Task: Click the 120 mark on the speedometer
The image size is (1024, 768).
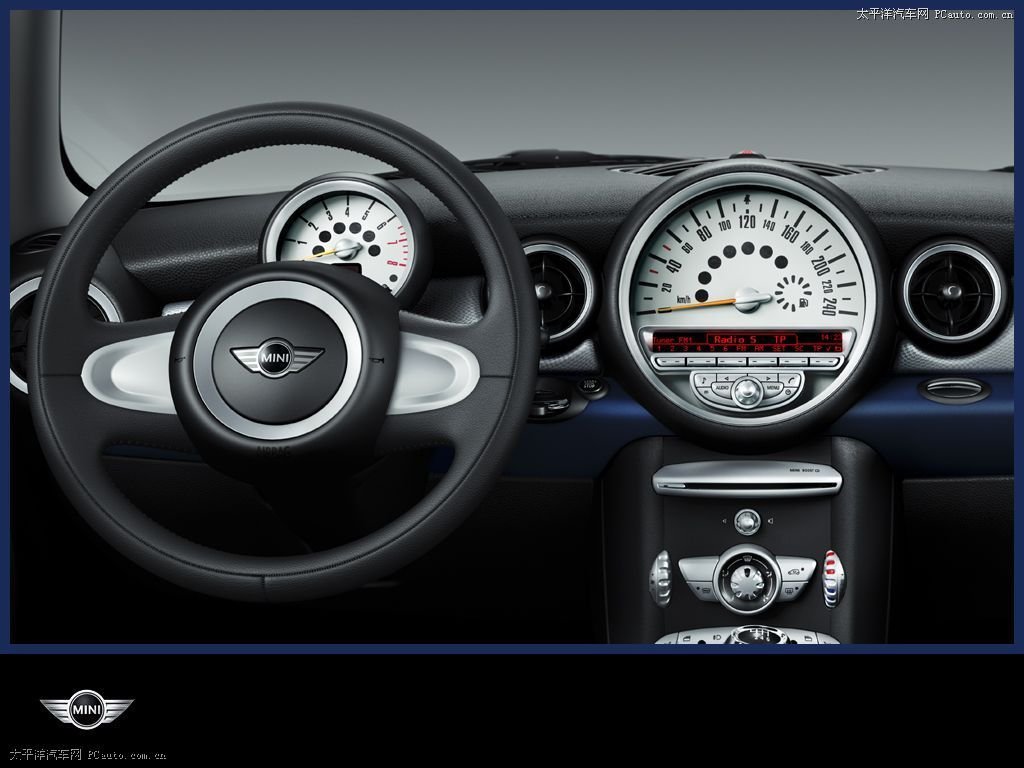Action: coord(747,221)
